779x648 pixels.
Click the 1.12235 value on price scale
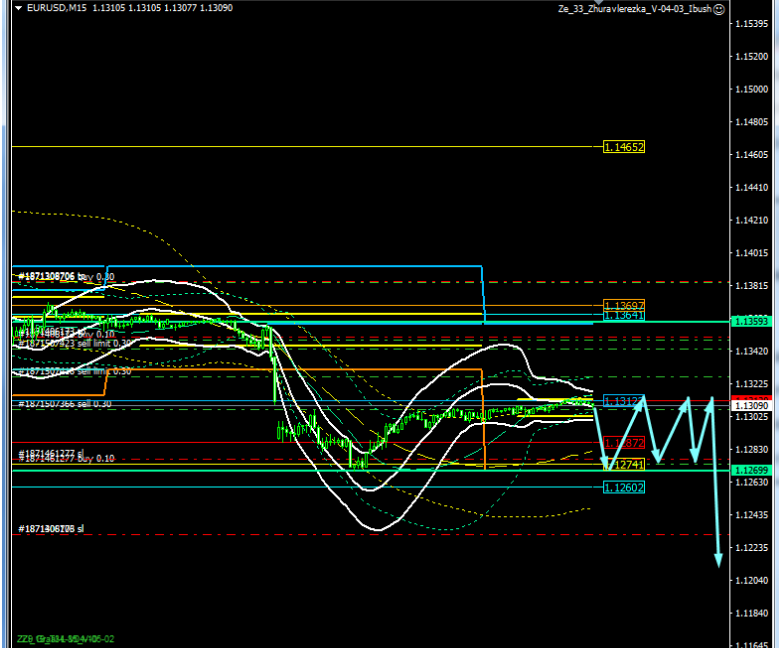752,548
